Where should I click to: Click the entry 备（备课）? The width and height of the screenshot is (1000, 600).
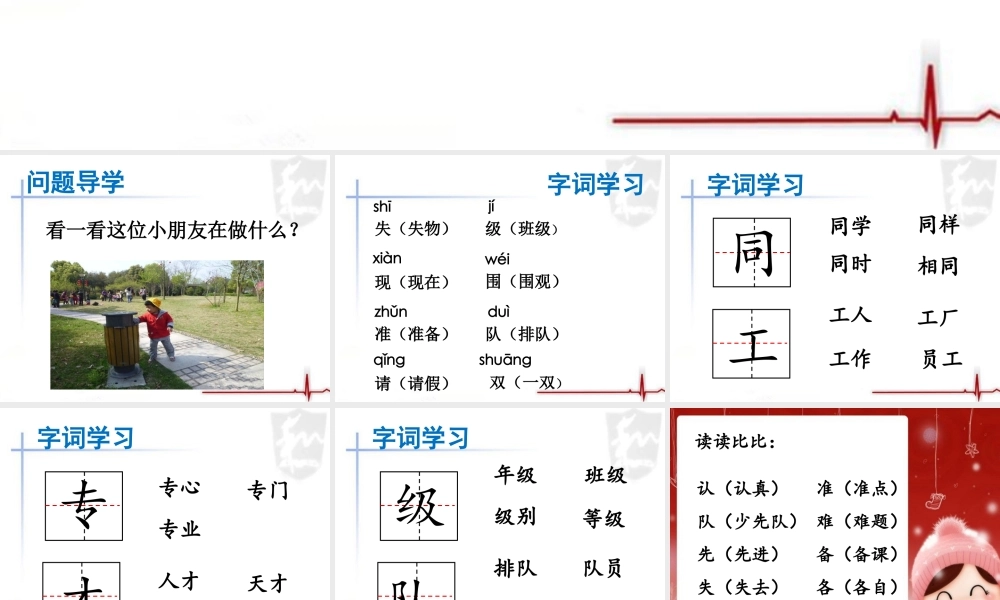pos(858,554)
